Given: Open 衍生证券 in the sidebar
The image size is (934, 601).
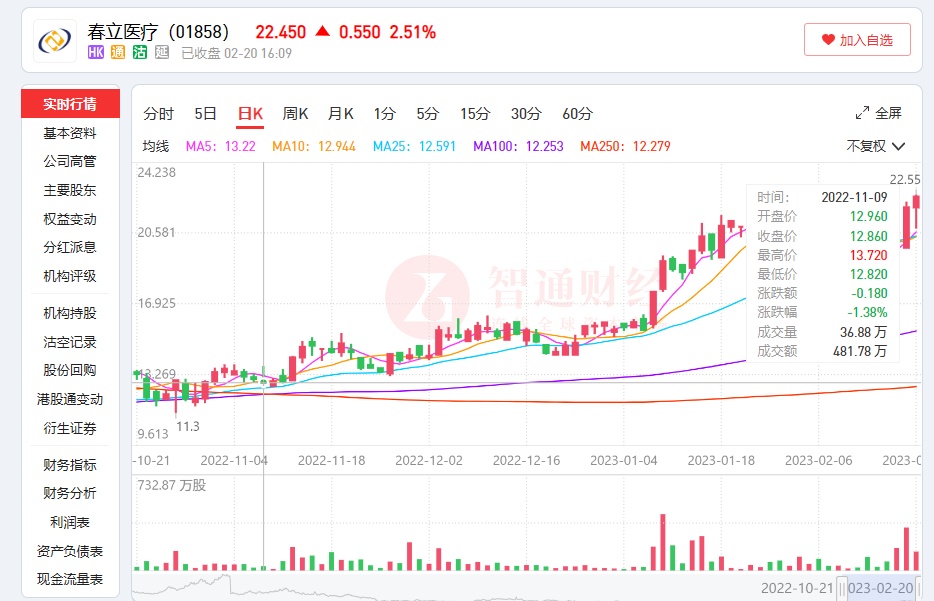Looking at the screenshot, I should coord(70,428).
